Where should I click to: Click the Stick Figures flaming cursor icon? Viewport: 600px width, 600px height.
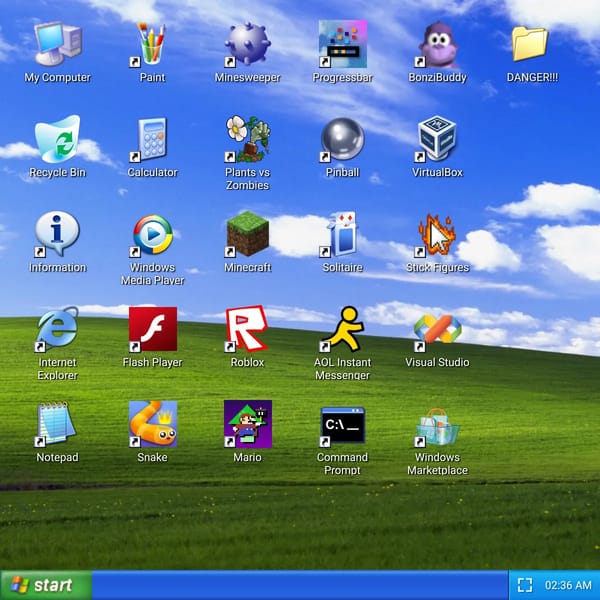pos(437,235)
